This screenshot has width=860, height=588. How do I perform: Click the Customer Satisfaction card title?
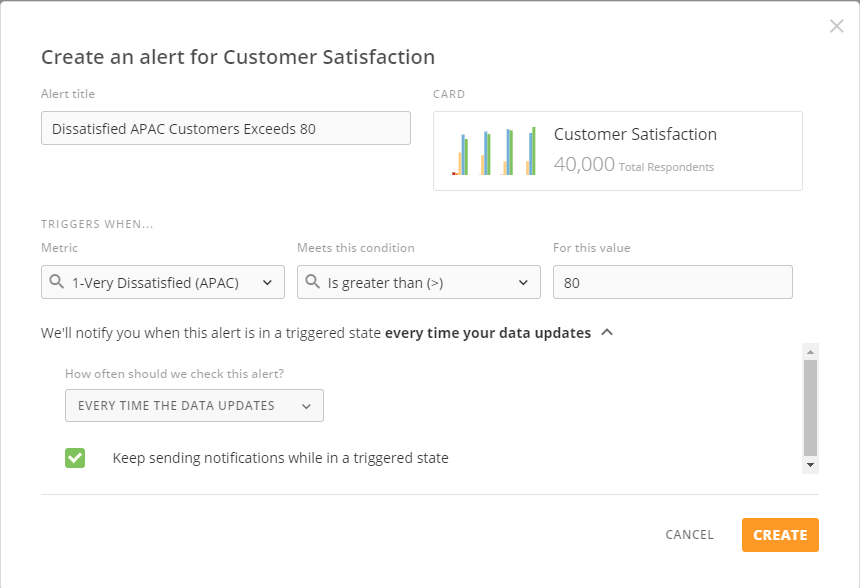click(635, 134)
